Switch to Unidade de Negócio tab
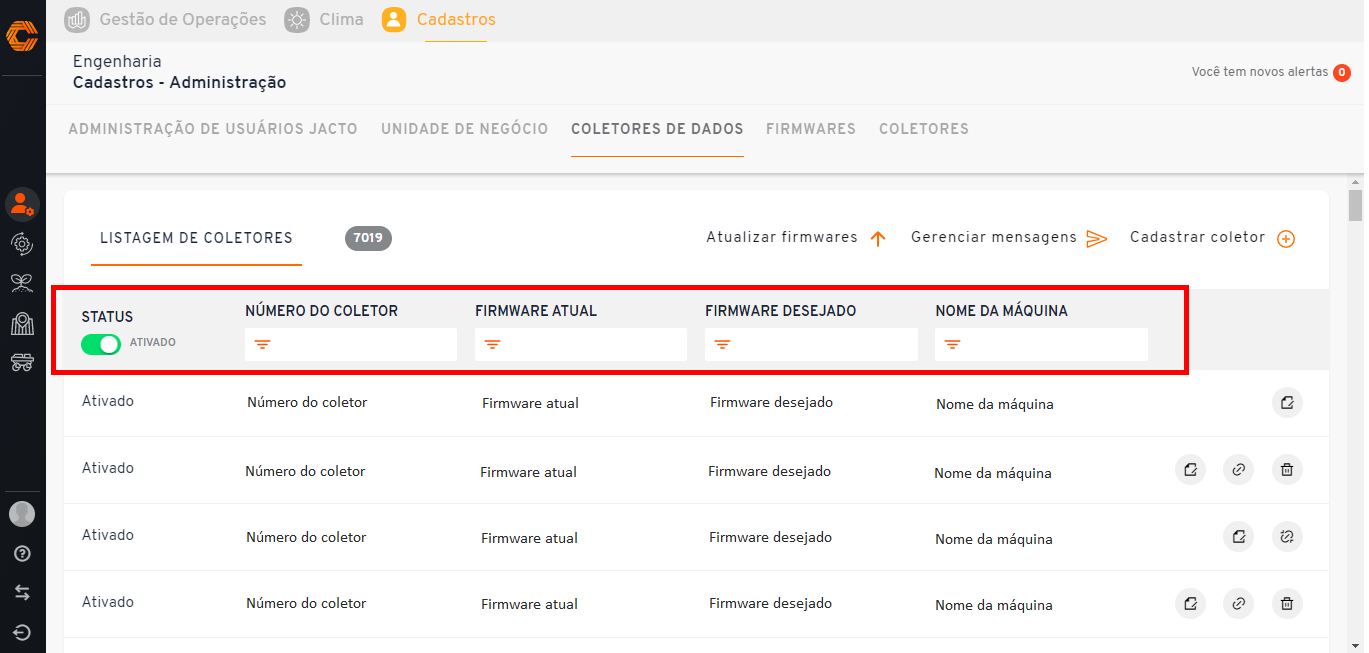The image size is (1369, 653). (465, 129)
